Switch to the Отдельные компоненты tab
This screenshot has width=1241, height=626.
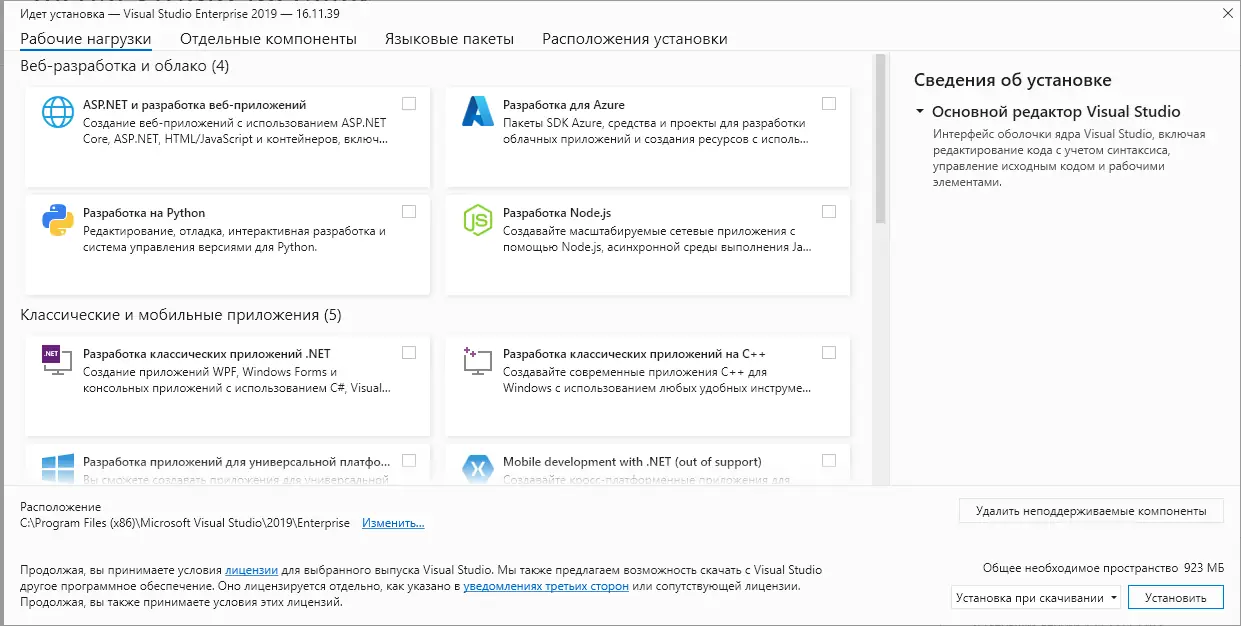coord(266,36)
